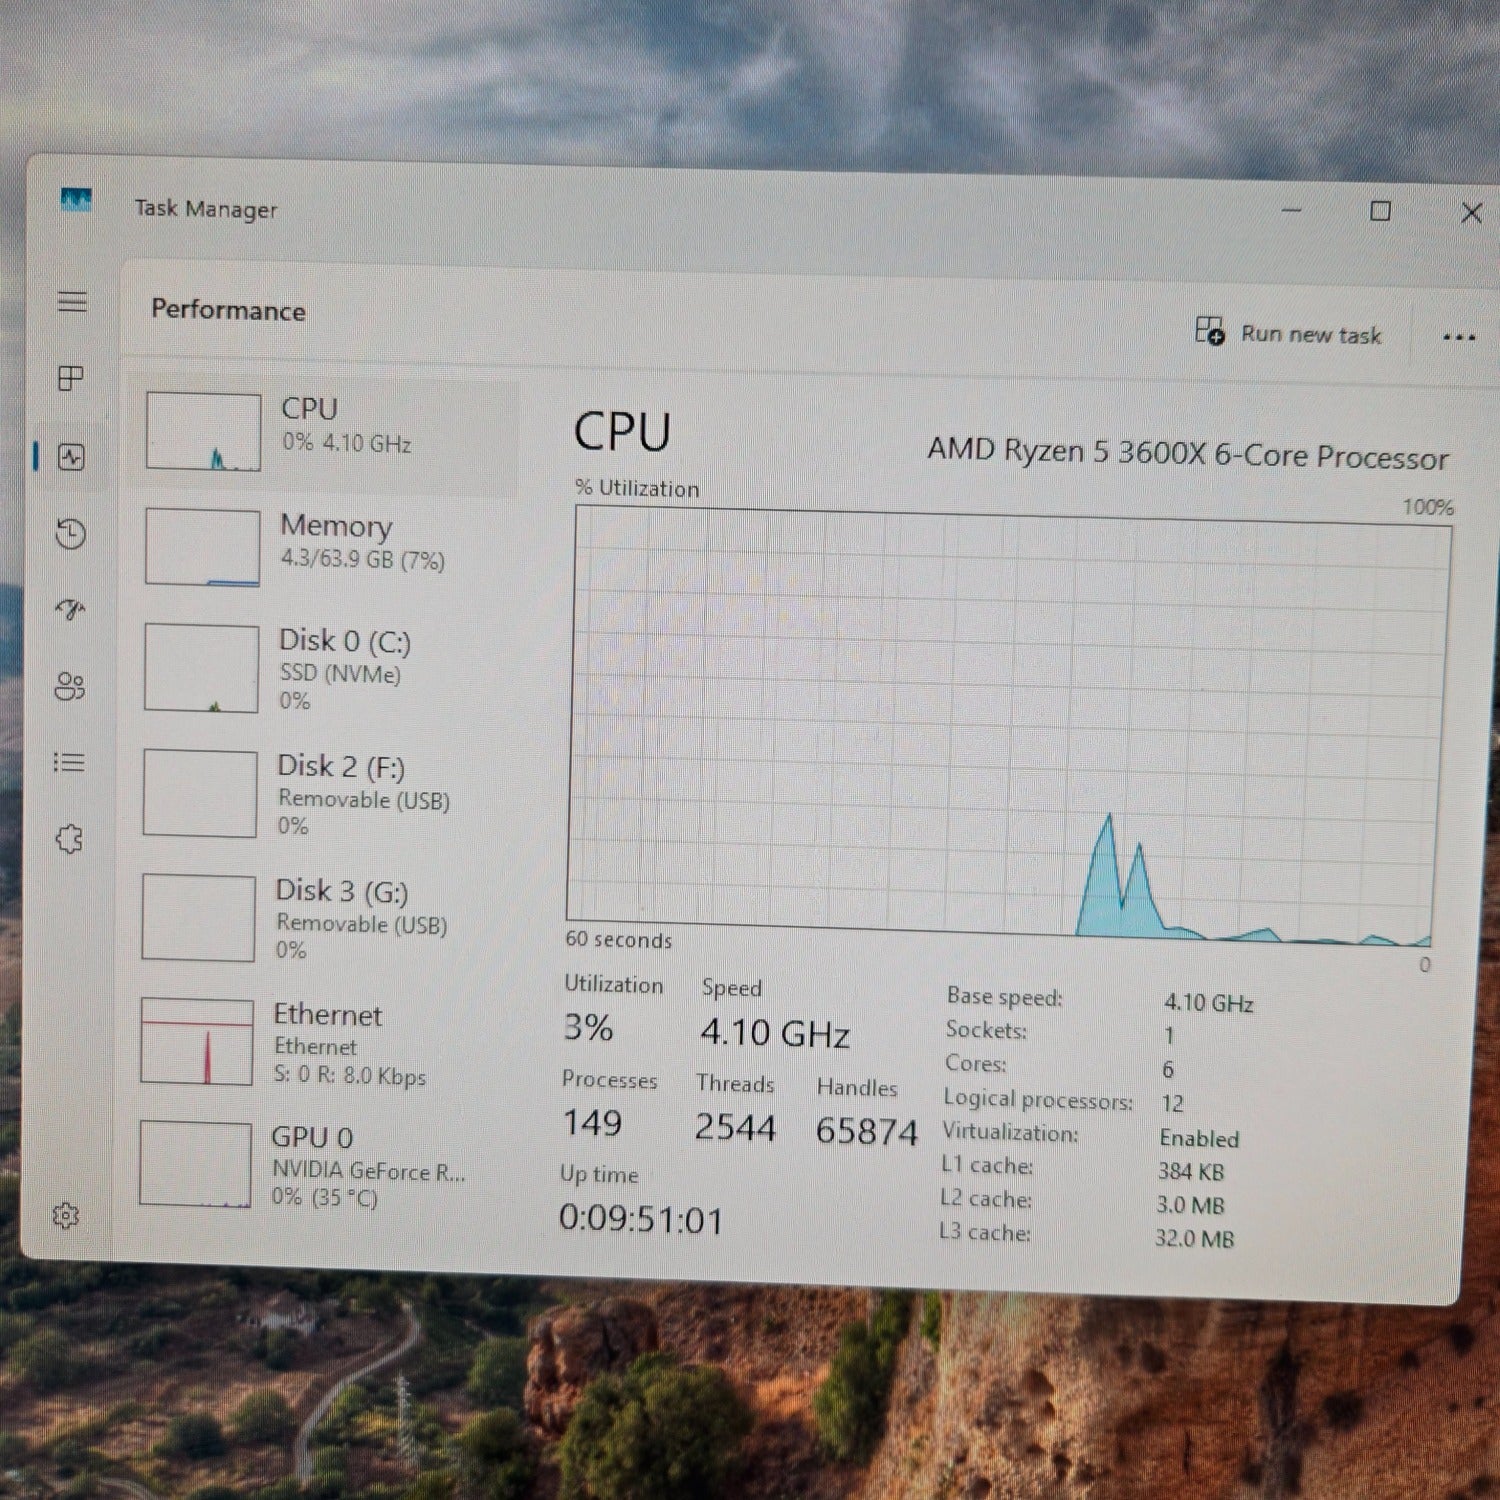Open the Startup apps page icon
The width and height of the screenshot is (1500, 1500).
(70, 609)
